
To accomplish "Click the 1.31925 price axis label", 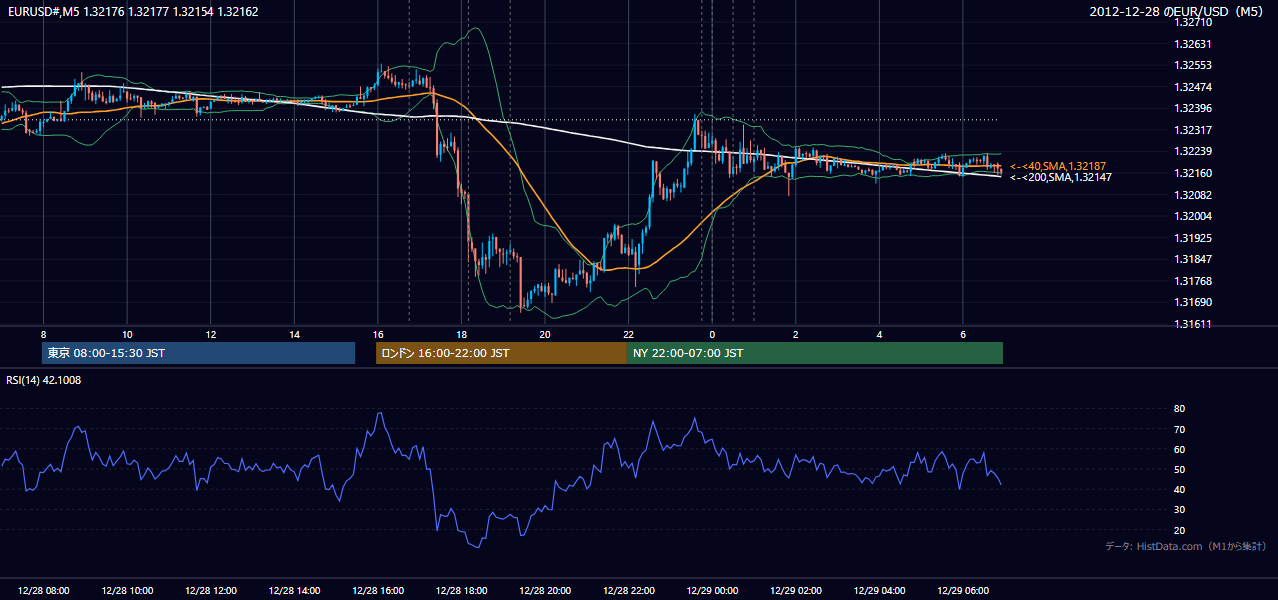I will 1194,238.
